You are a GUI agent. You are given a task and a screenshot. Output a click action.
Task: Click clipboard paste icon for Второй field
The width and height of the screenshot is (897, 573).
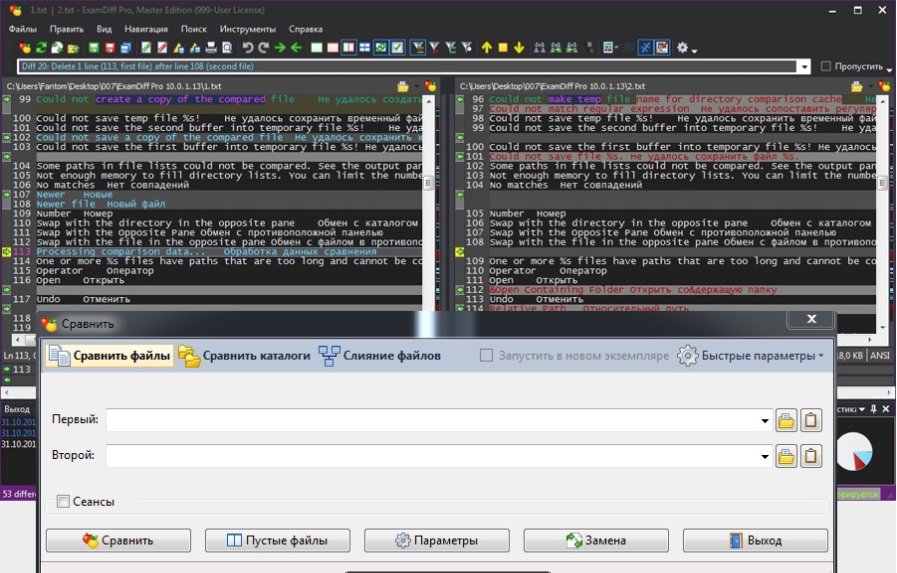[x=811, y=456]
